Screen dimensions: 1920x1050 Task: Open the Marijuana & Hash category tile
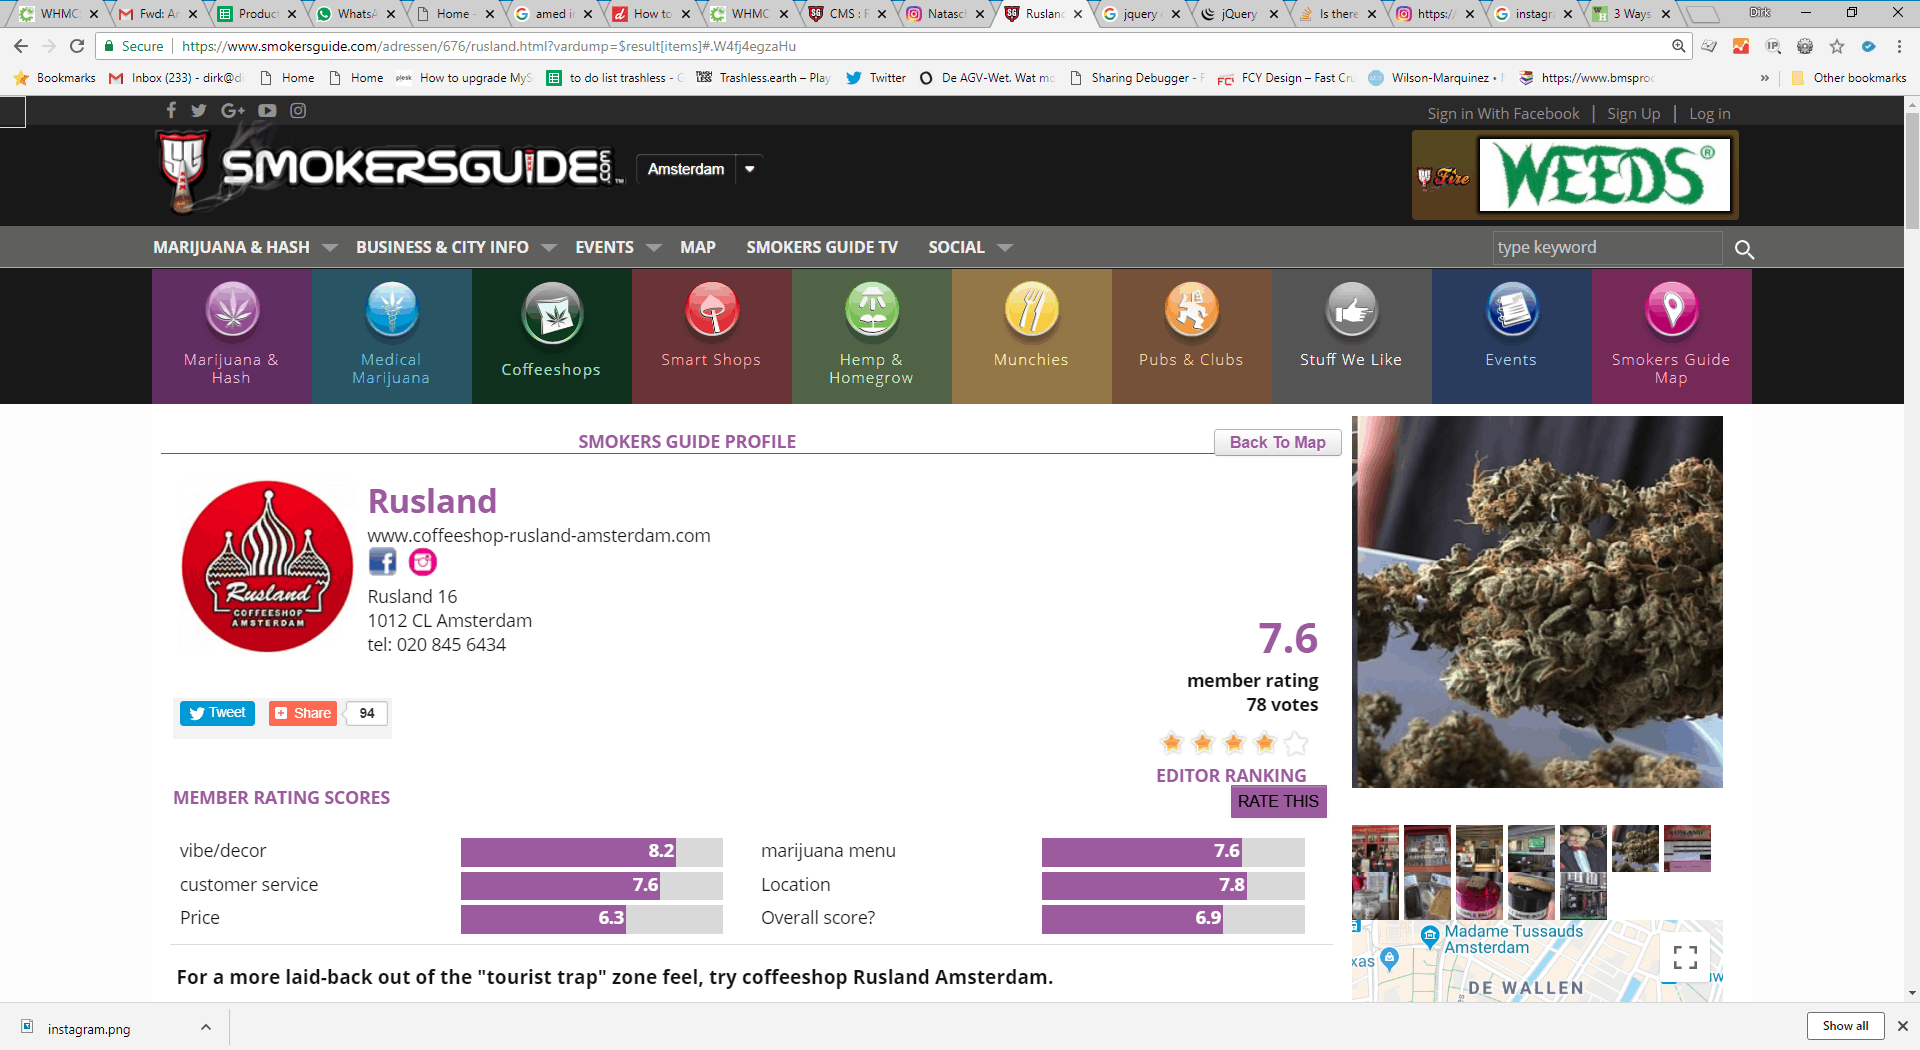coord(231,336)
